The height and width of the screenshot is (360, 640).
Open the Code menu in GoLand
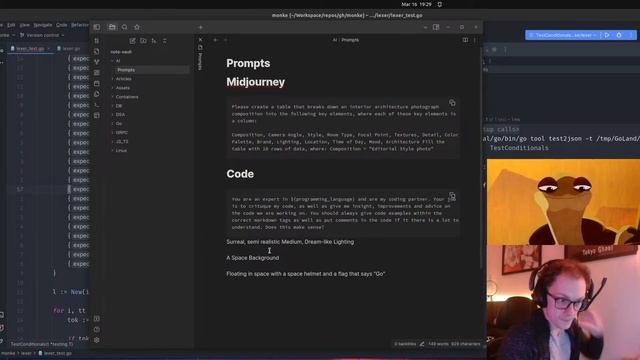tap(62, 25)
